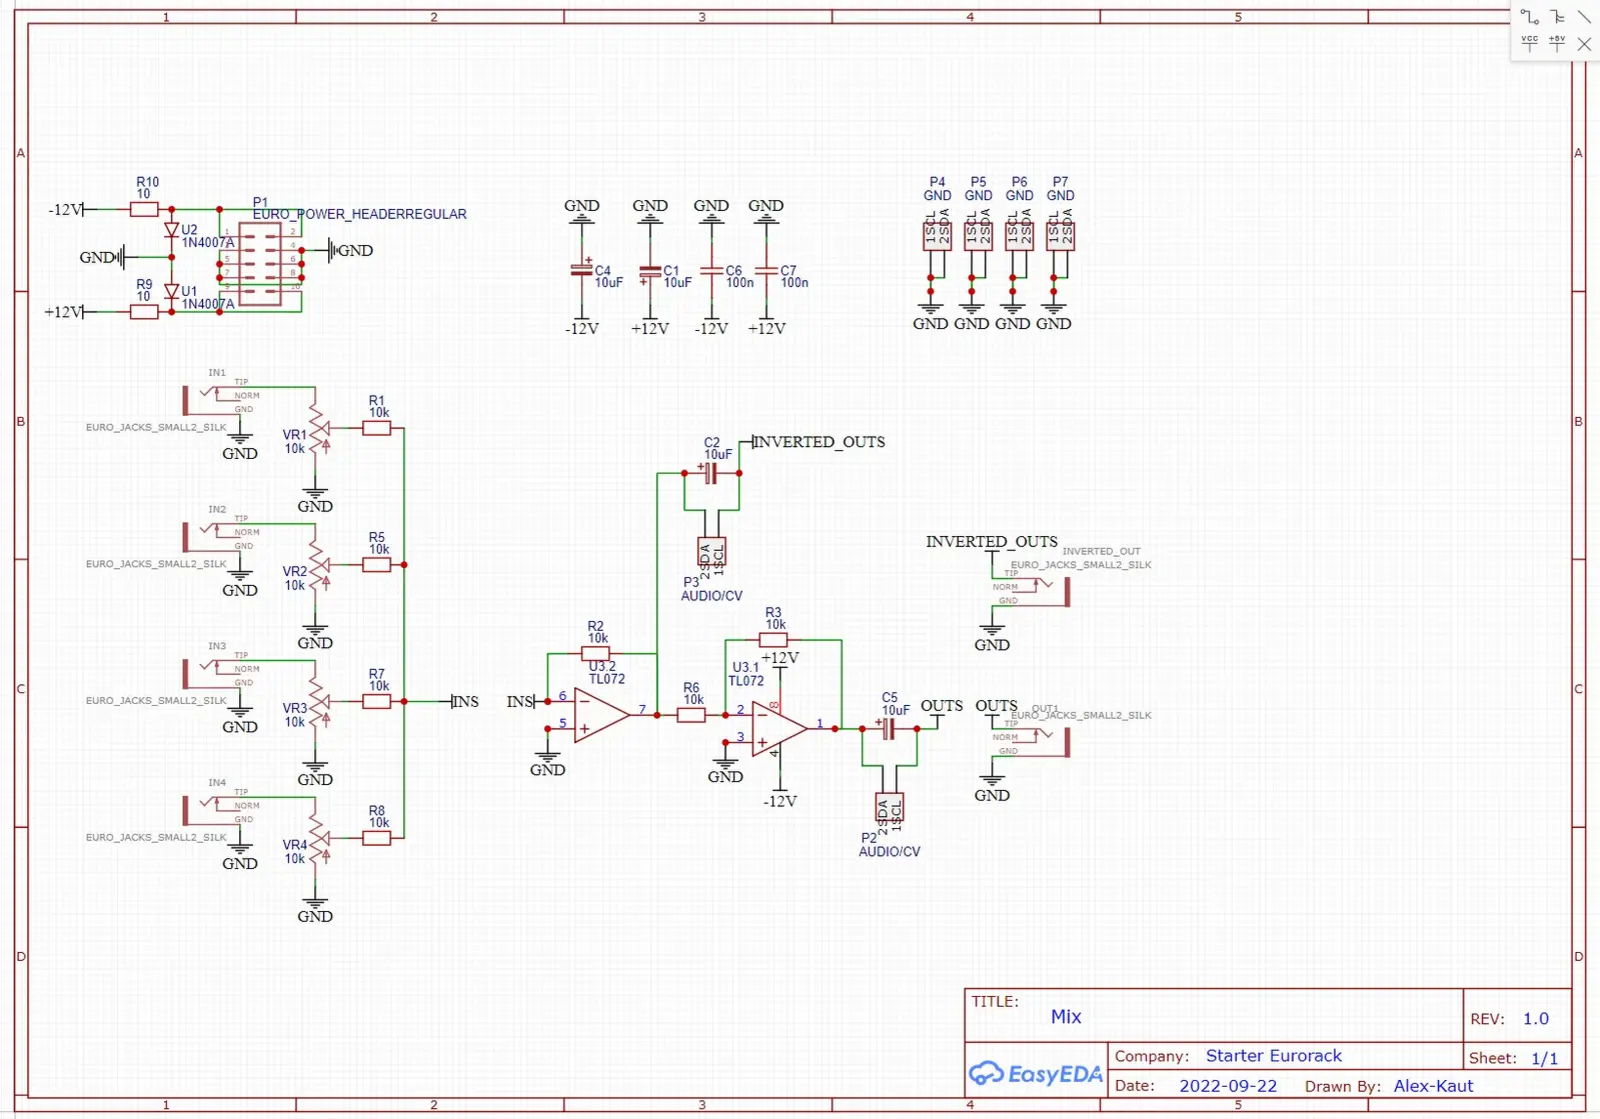The width and height of the screenshot is (1600, 1119).
Task: Select the U2 1N4007A diode
Action: 171,230
